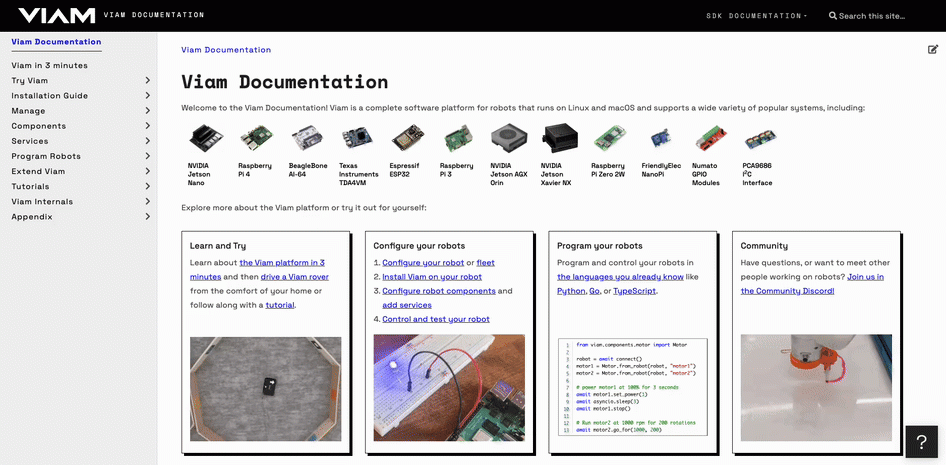Choose the Espressif ESP32 board image

point(408,138)
